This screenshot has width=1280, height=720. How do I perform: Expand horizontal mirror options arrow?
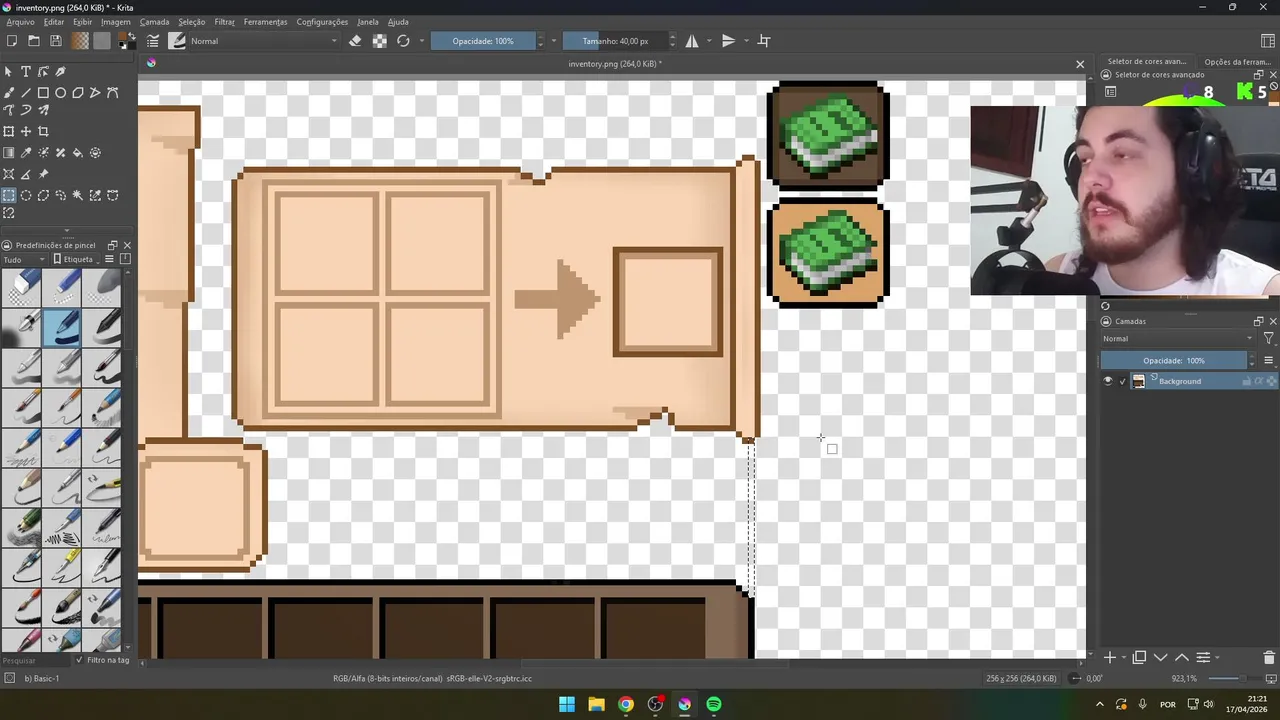[709, 41]
